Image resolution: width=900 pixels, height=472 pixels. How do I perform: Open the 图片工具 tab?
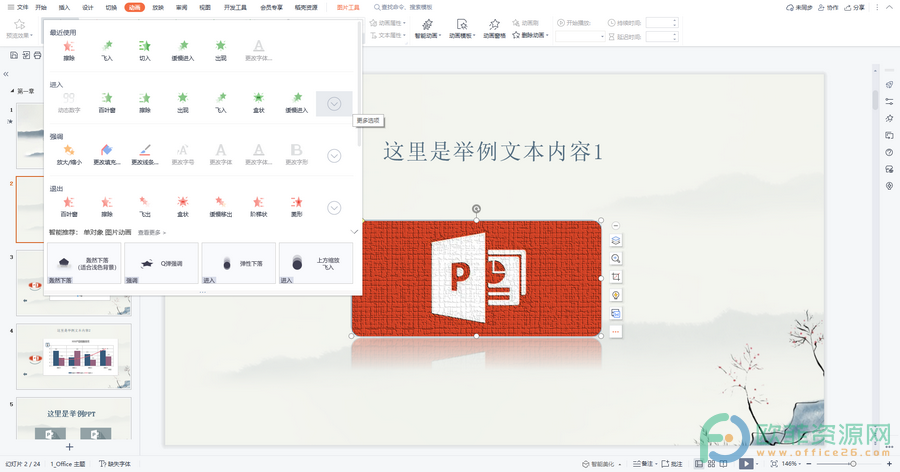click(348, 7)
